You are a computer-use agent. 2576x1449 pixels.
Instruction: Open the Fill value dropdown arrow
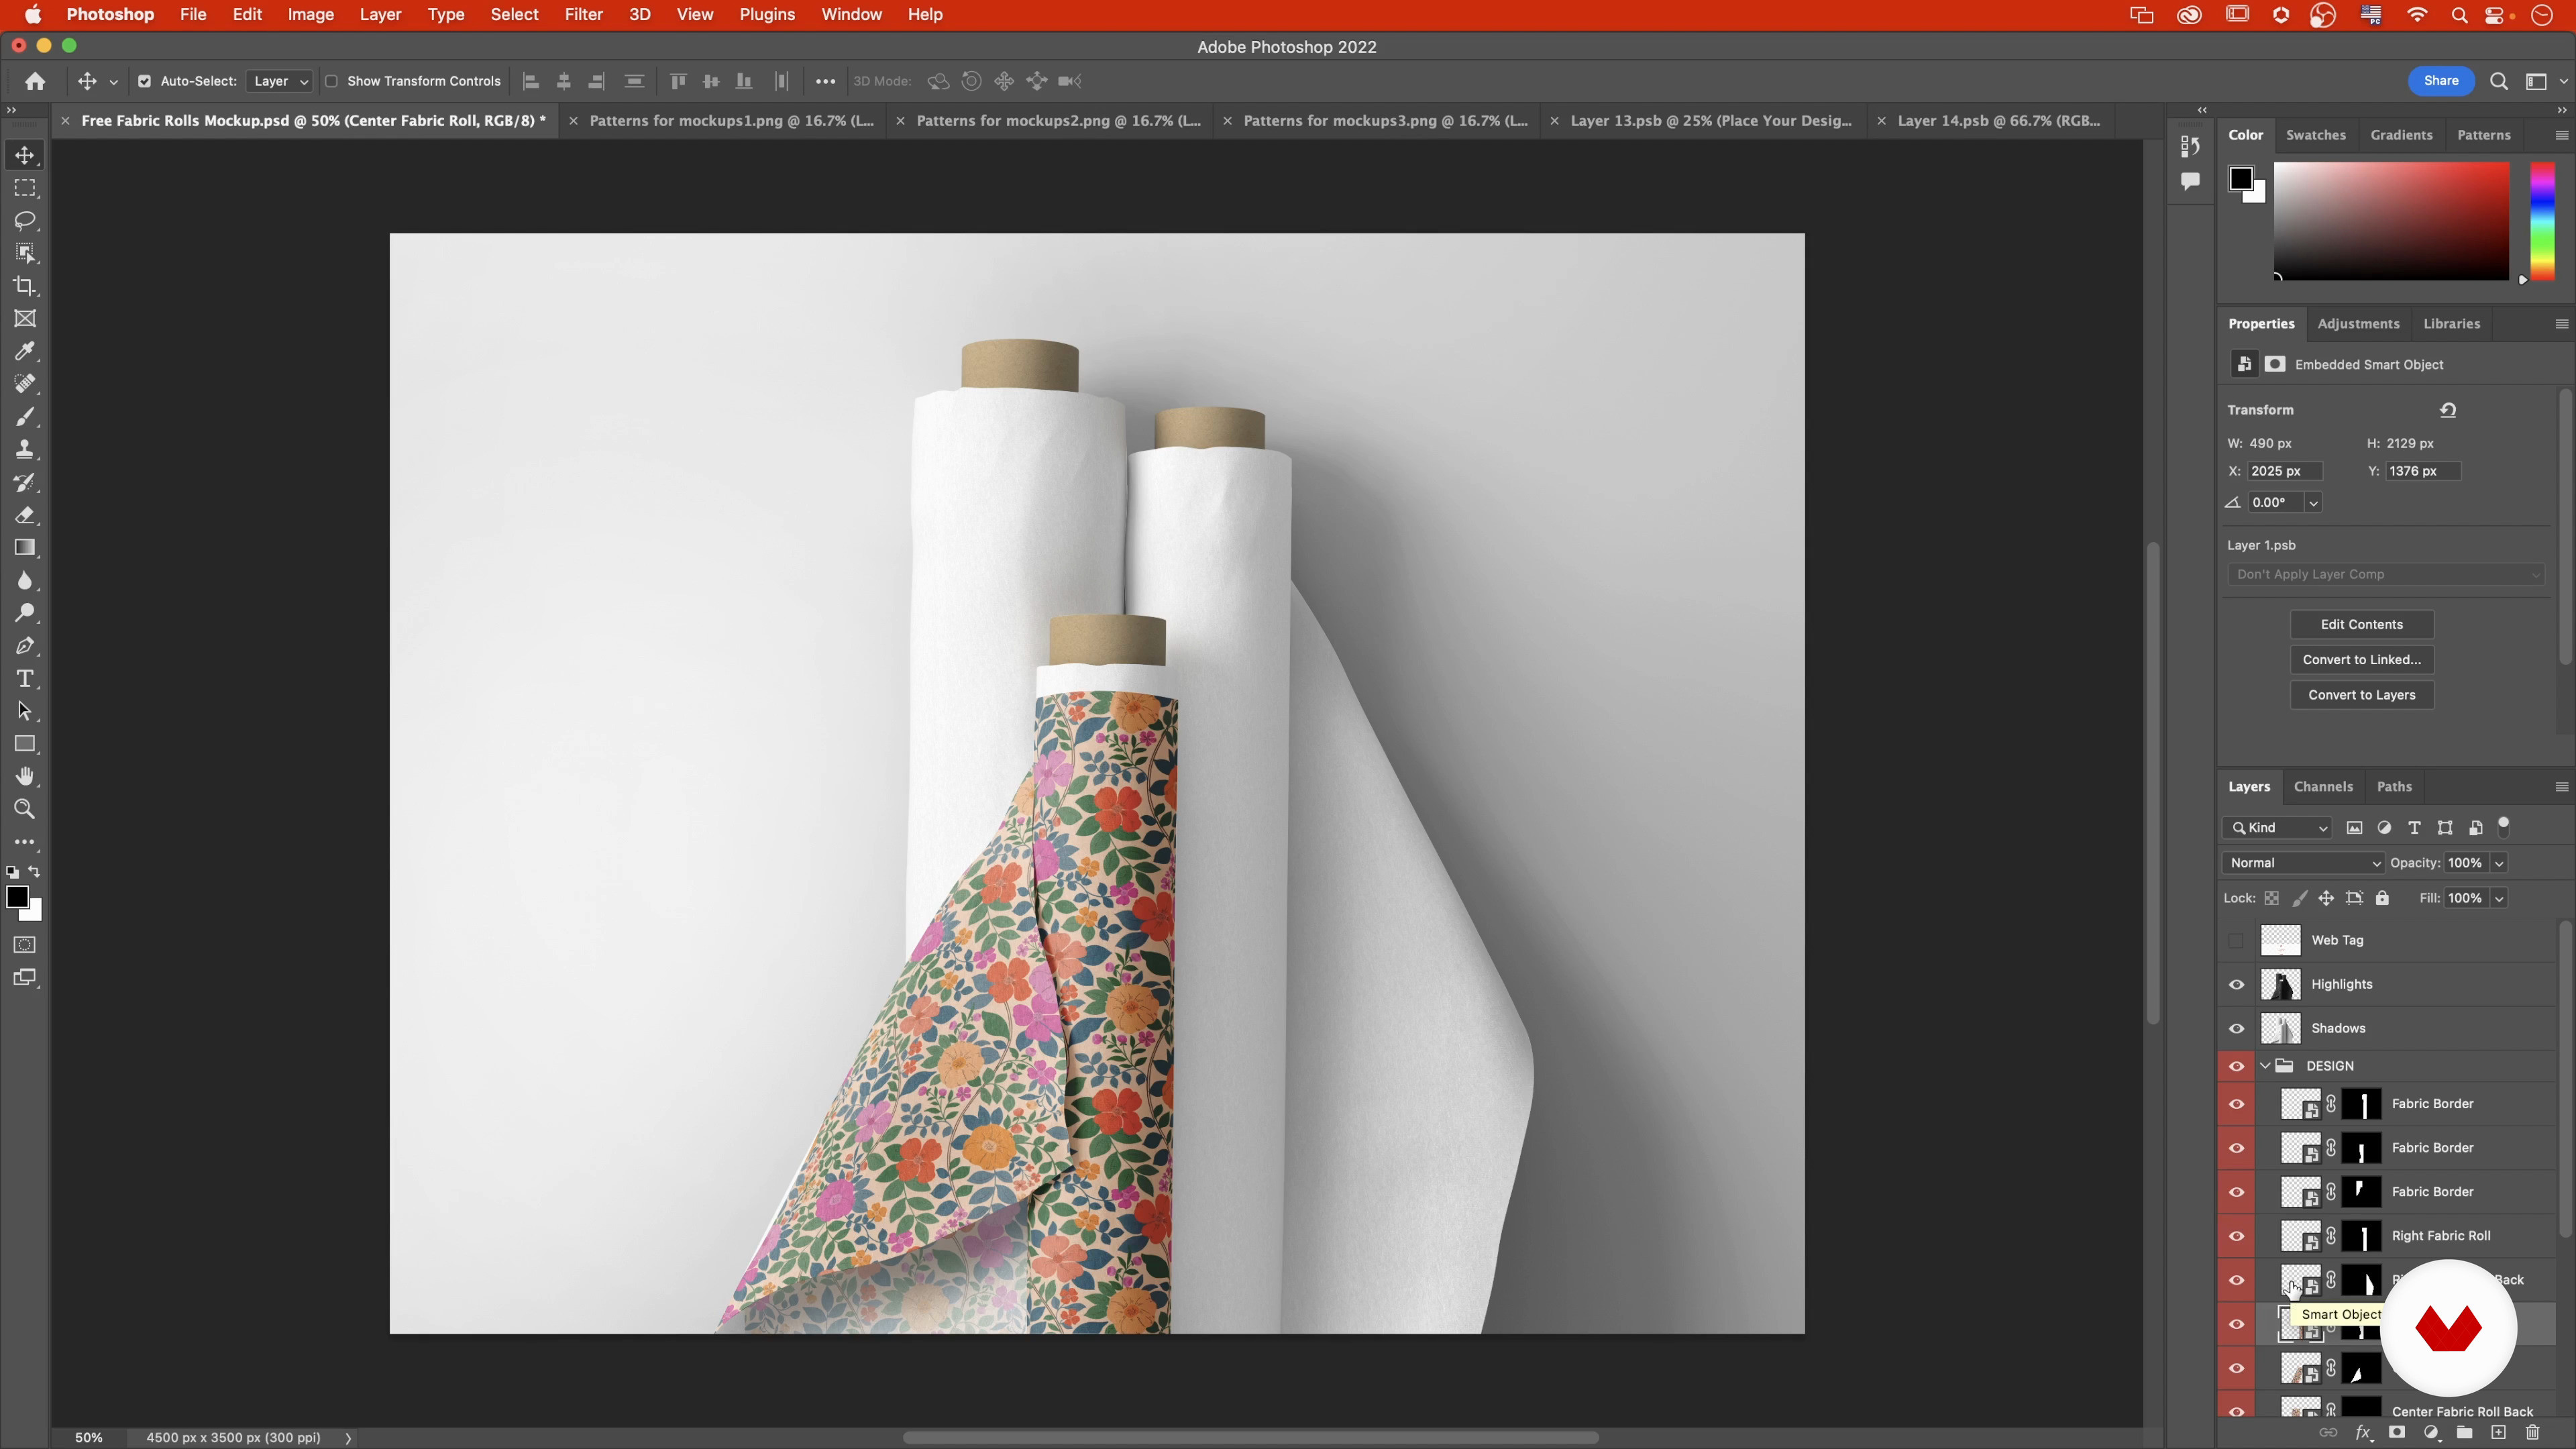coord(2498,898)
